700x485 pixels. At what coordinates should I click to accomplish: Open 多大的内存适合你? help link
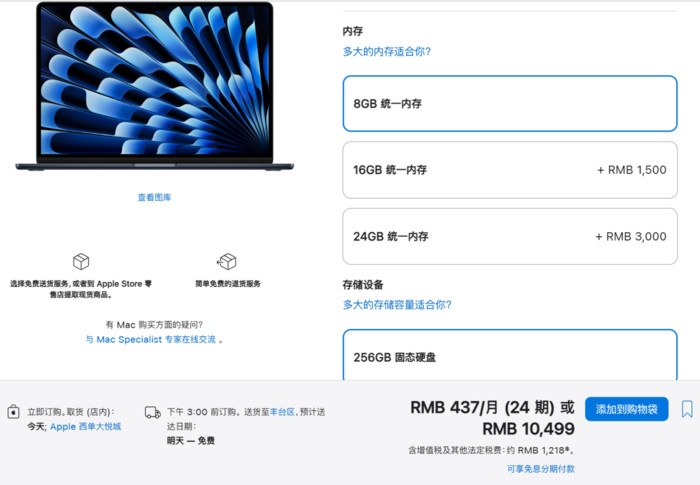387,51
